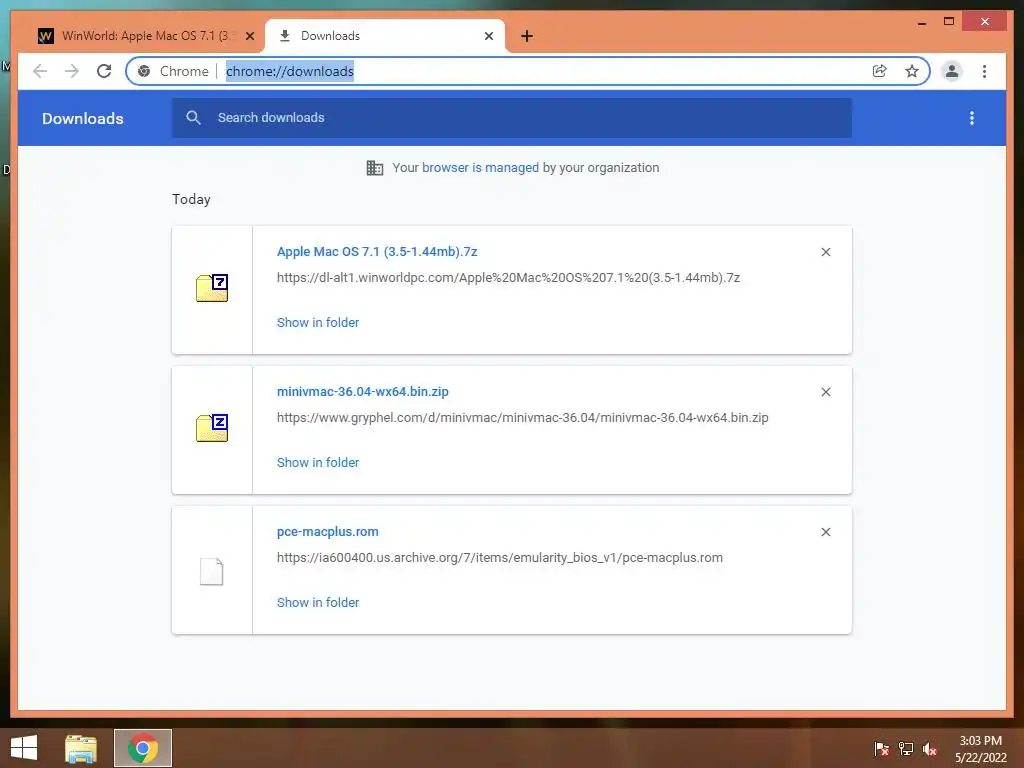Click the winworldpc.com download URL text

coord(508,278)
